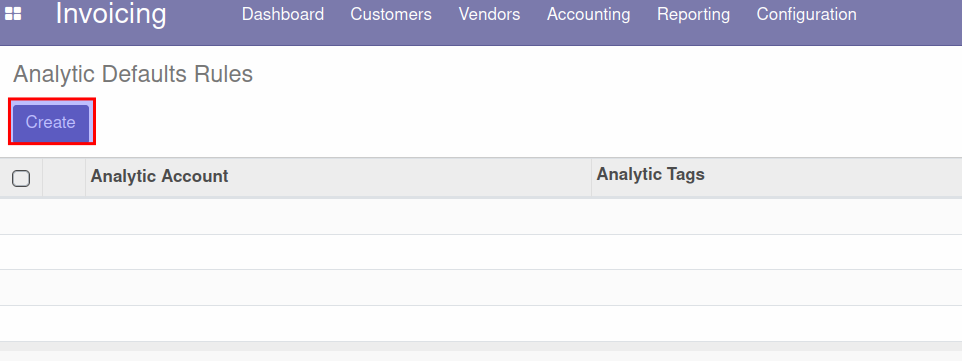Expand the Vendors menu
The width and height of the screenshot is (962, 361).
490,14
